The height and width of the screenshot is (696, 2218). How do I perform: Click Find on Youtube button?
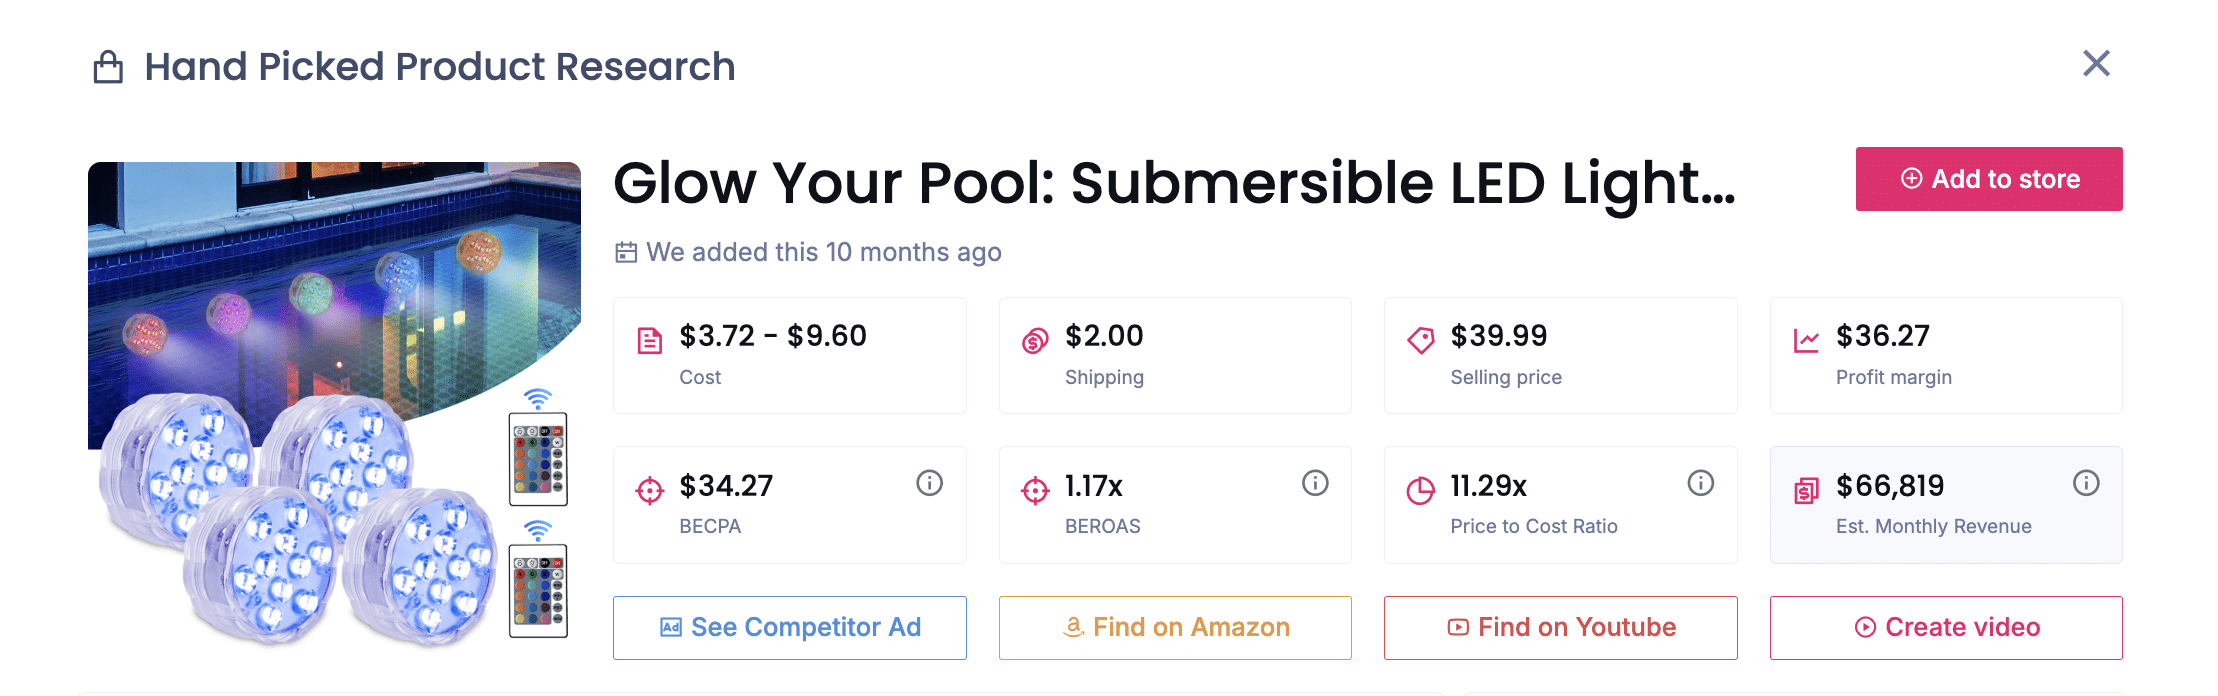(x=1560, y=628)
